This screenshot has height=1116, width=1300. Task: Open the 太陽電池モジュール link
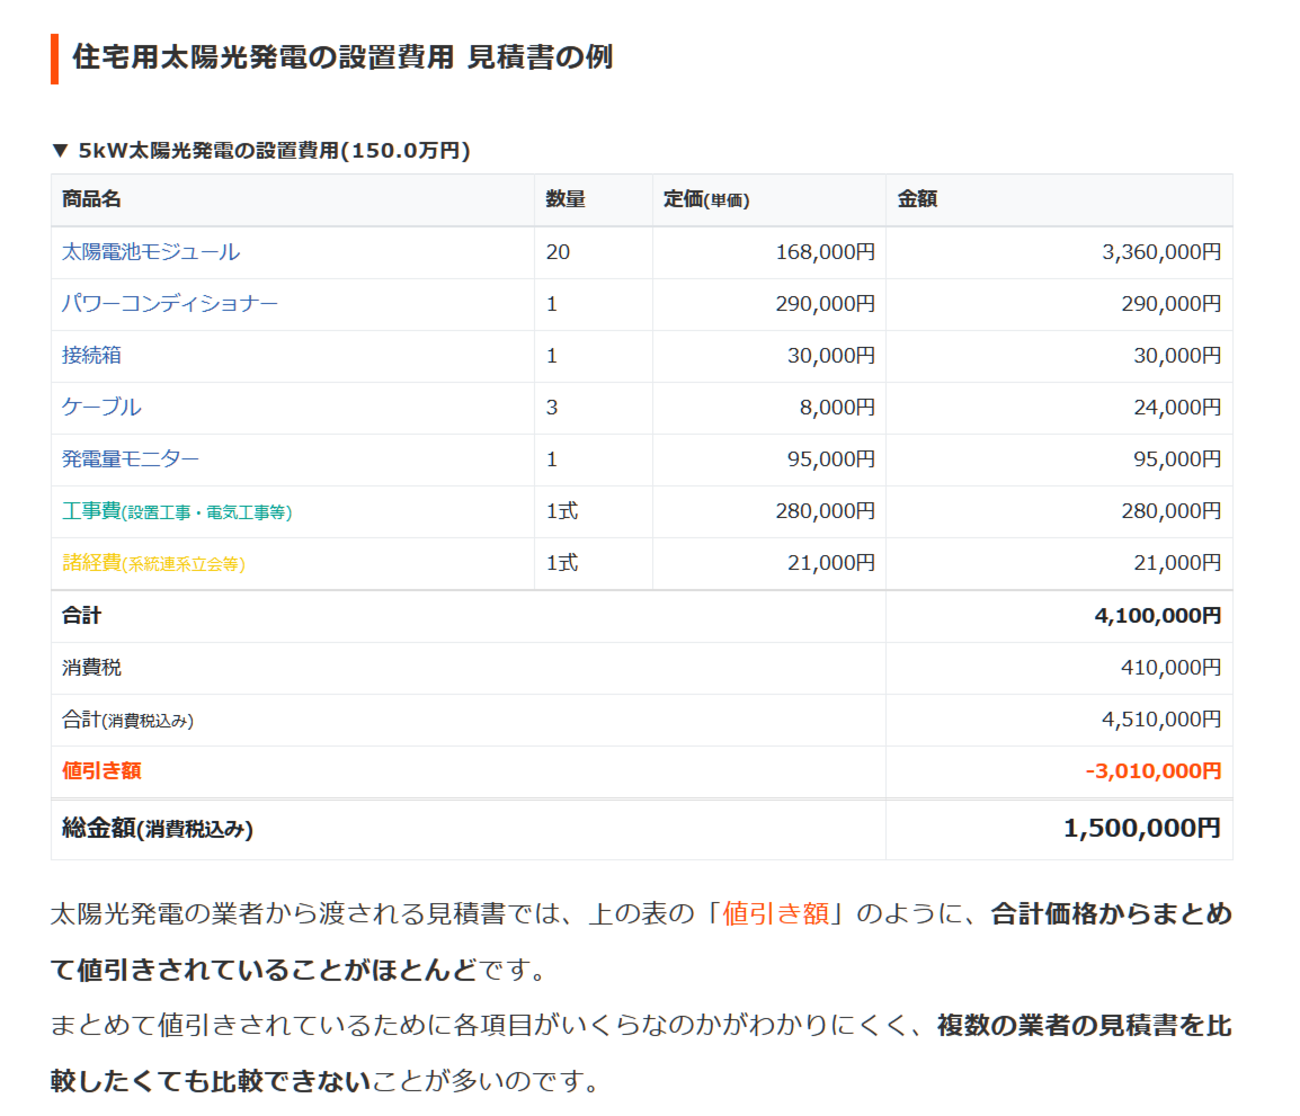tap(150, 252)
